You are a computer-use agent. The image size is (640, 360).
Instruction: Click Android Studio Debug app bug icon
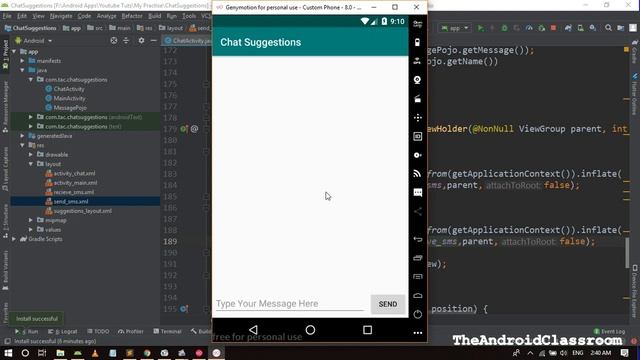click(504, 28)
